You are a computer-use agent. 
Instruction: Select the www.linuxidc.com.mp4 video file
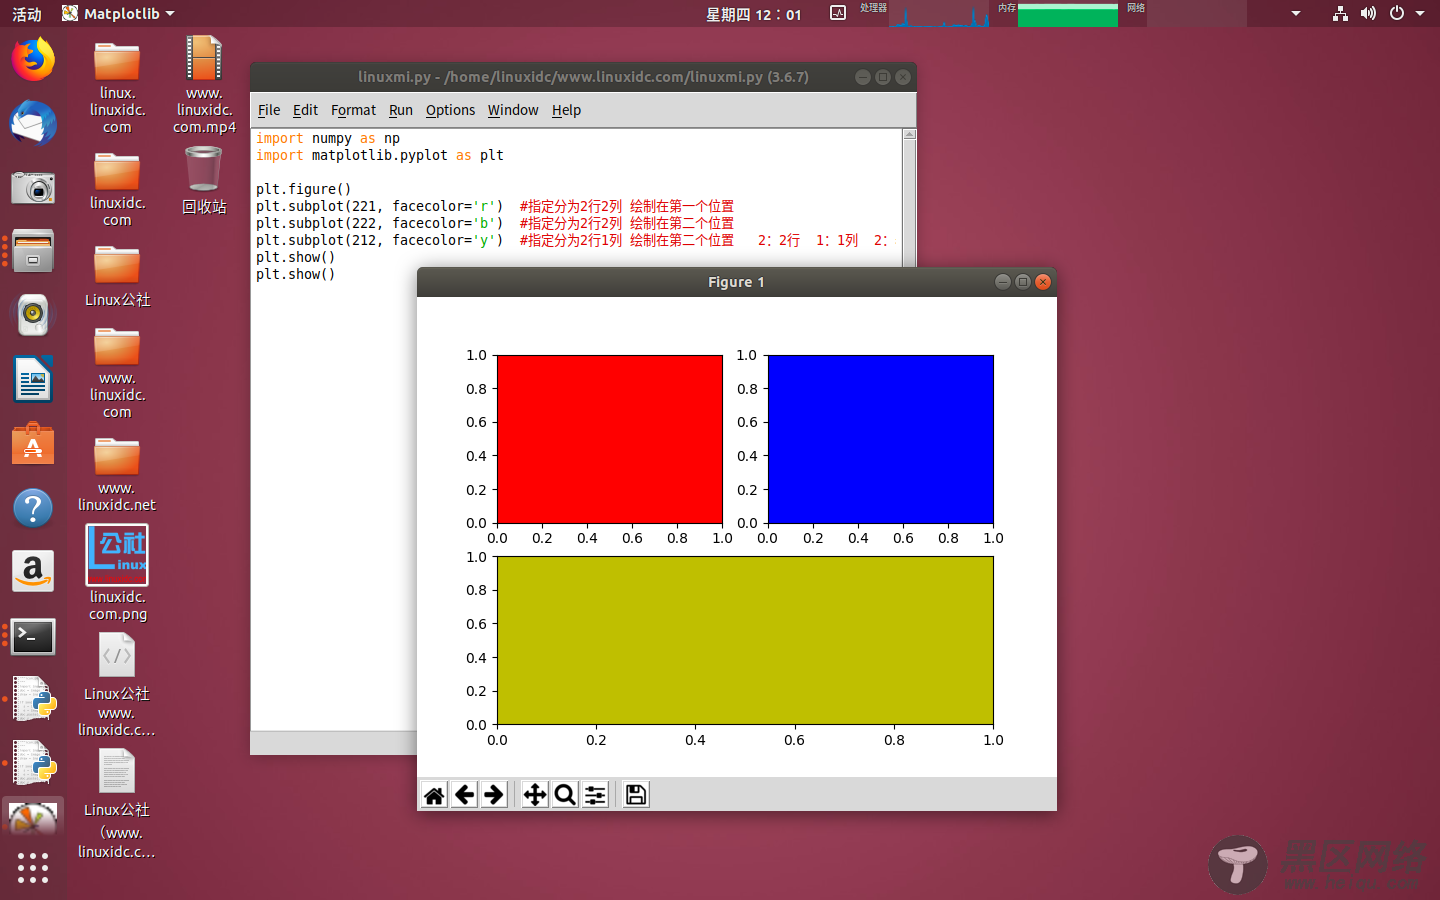click(x=204, y=85)
